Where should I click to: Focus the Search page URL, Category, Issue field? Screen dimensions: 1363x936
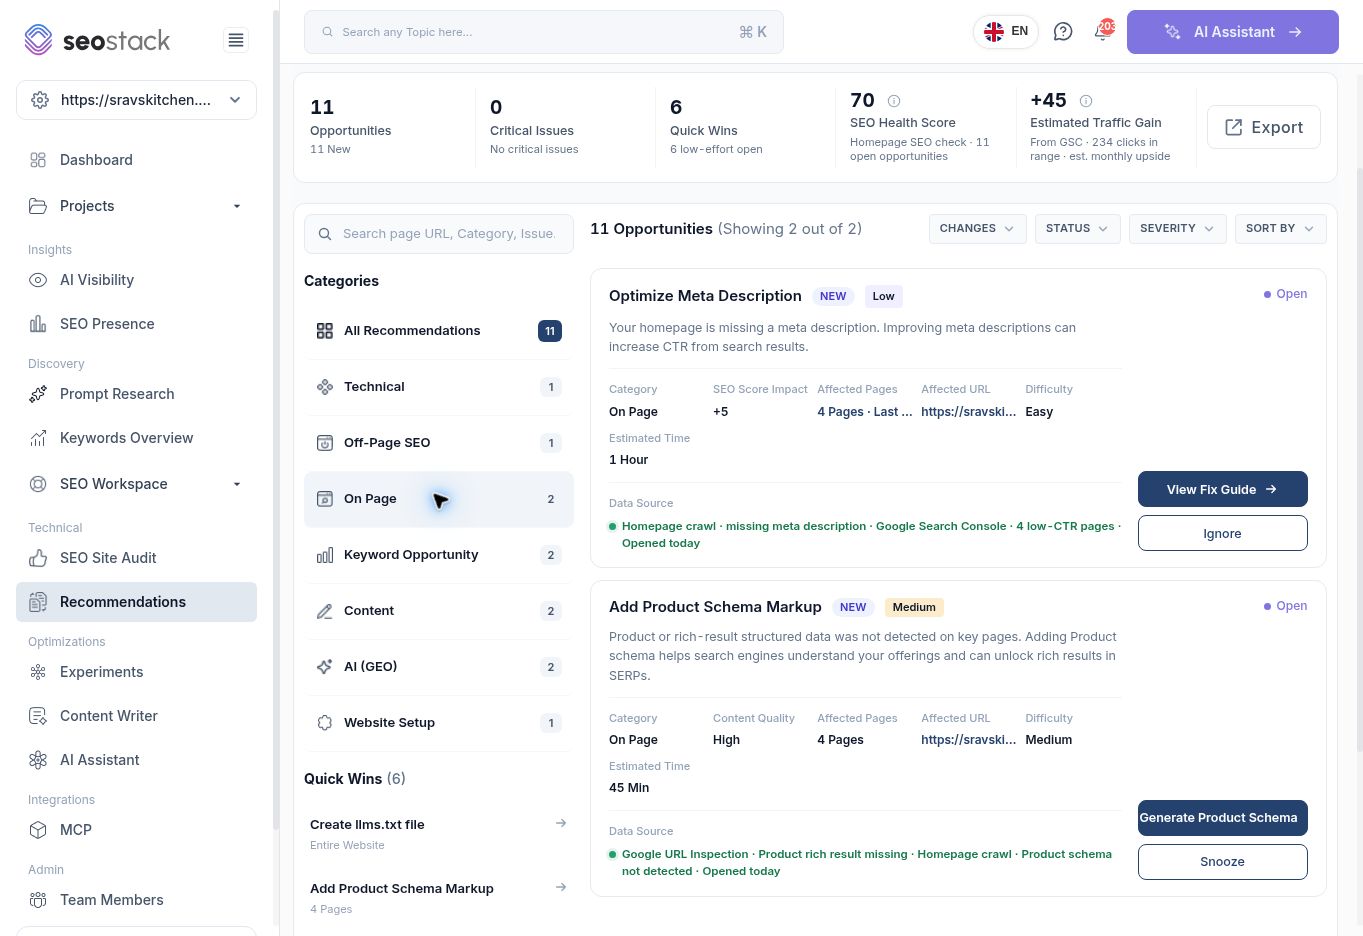click(x=439, y=234)
